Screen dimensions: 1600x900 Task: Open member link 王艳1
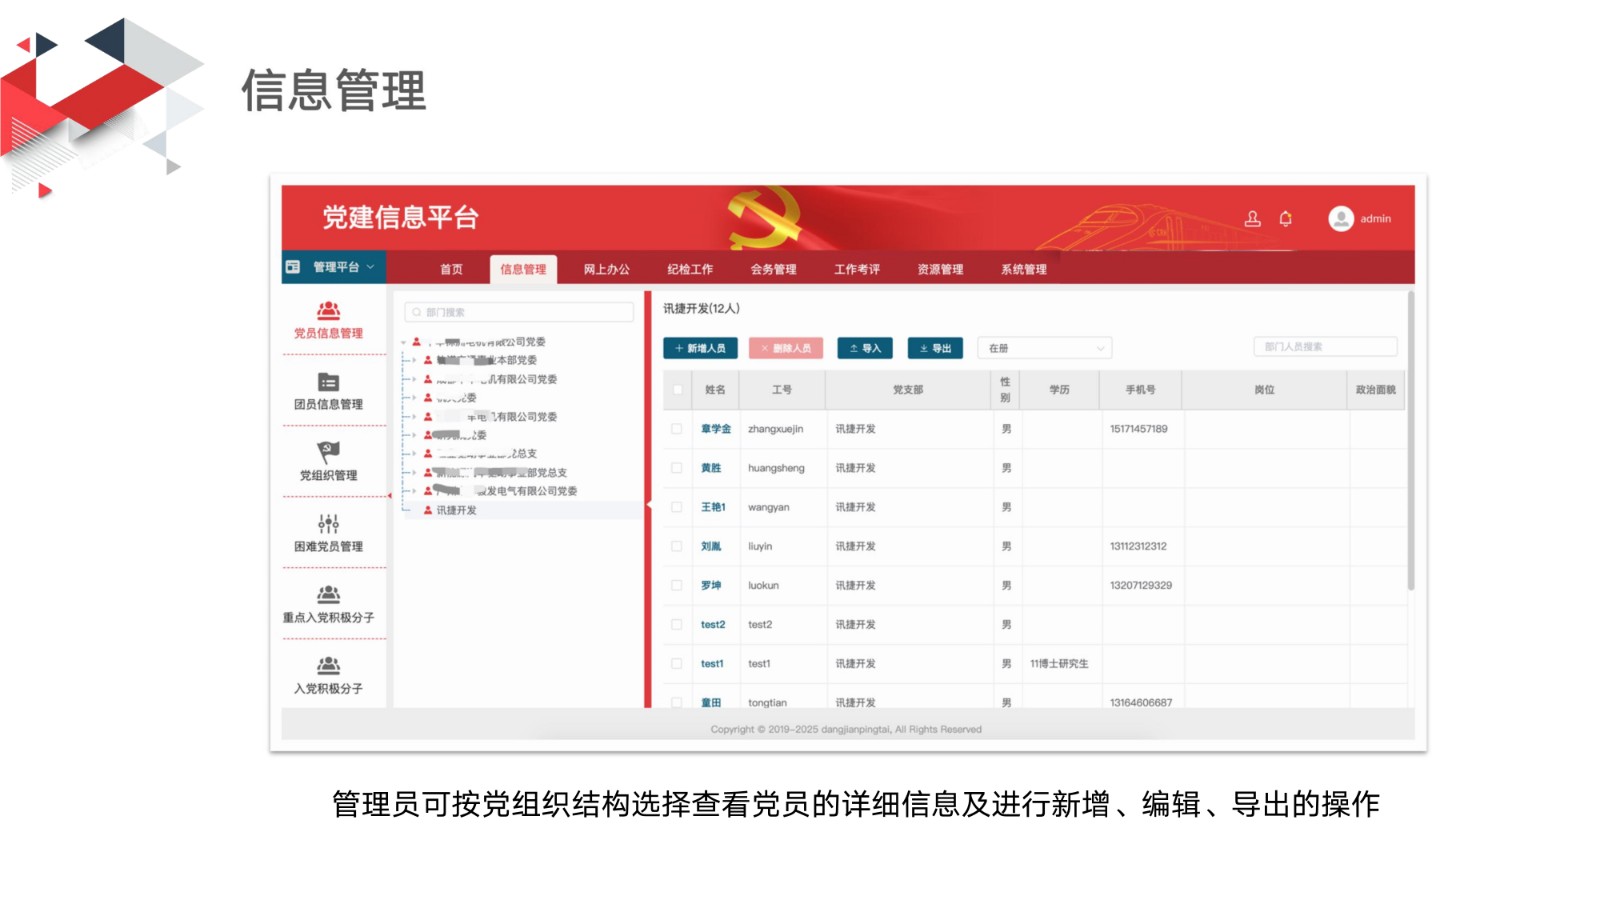tap(713, 507)
